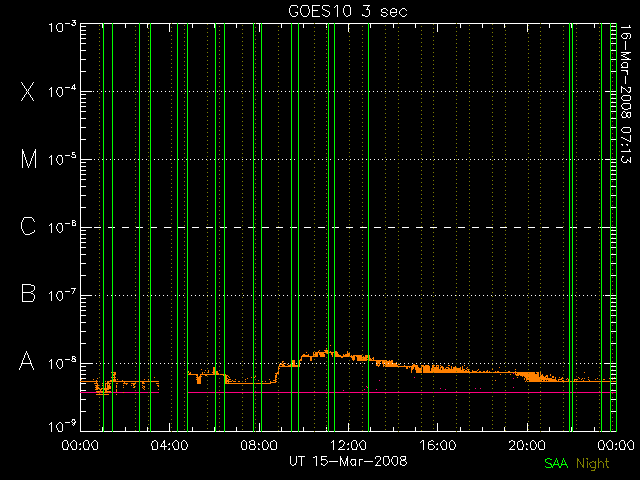Click the 10^-7 y-axis tick label
Viewport: 640px width, 480px height.
click(x=62, y=295)
